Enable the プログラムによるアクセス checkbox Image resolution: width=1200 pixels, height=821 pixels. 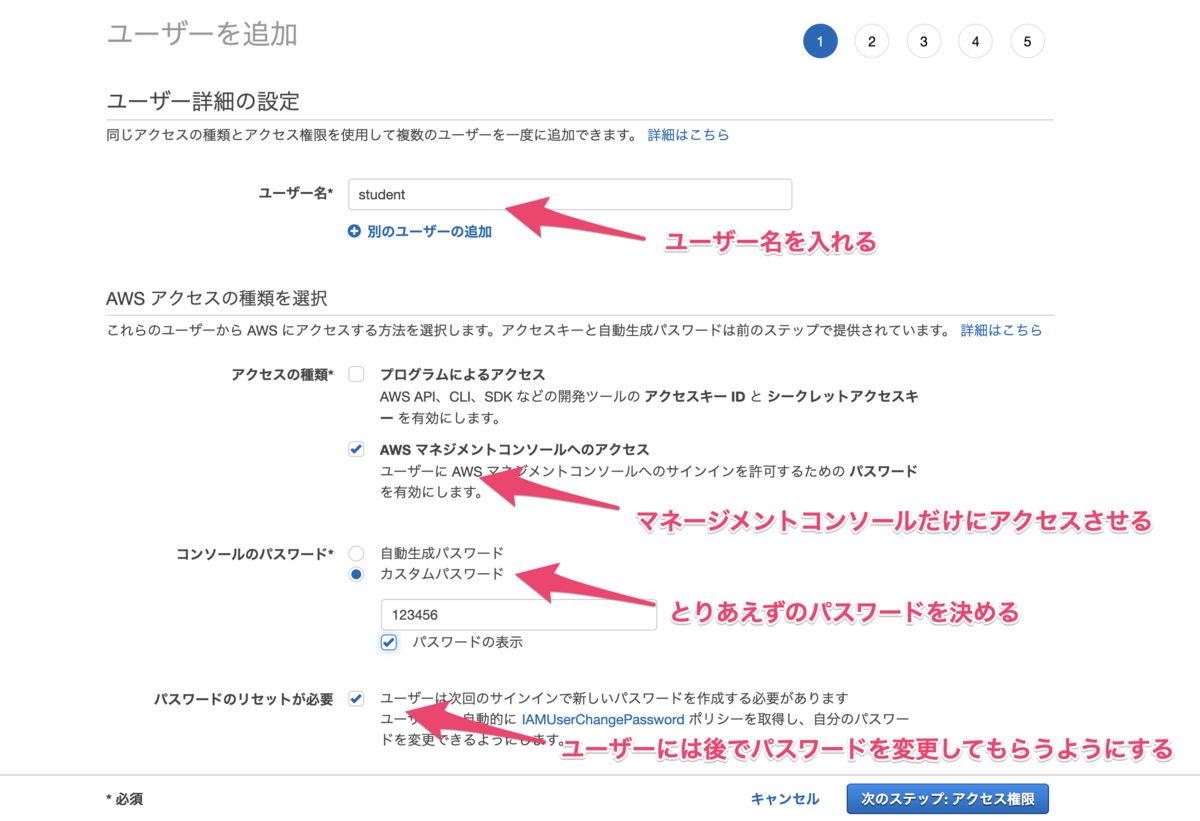point(356,375)
